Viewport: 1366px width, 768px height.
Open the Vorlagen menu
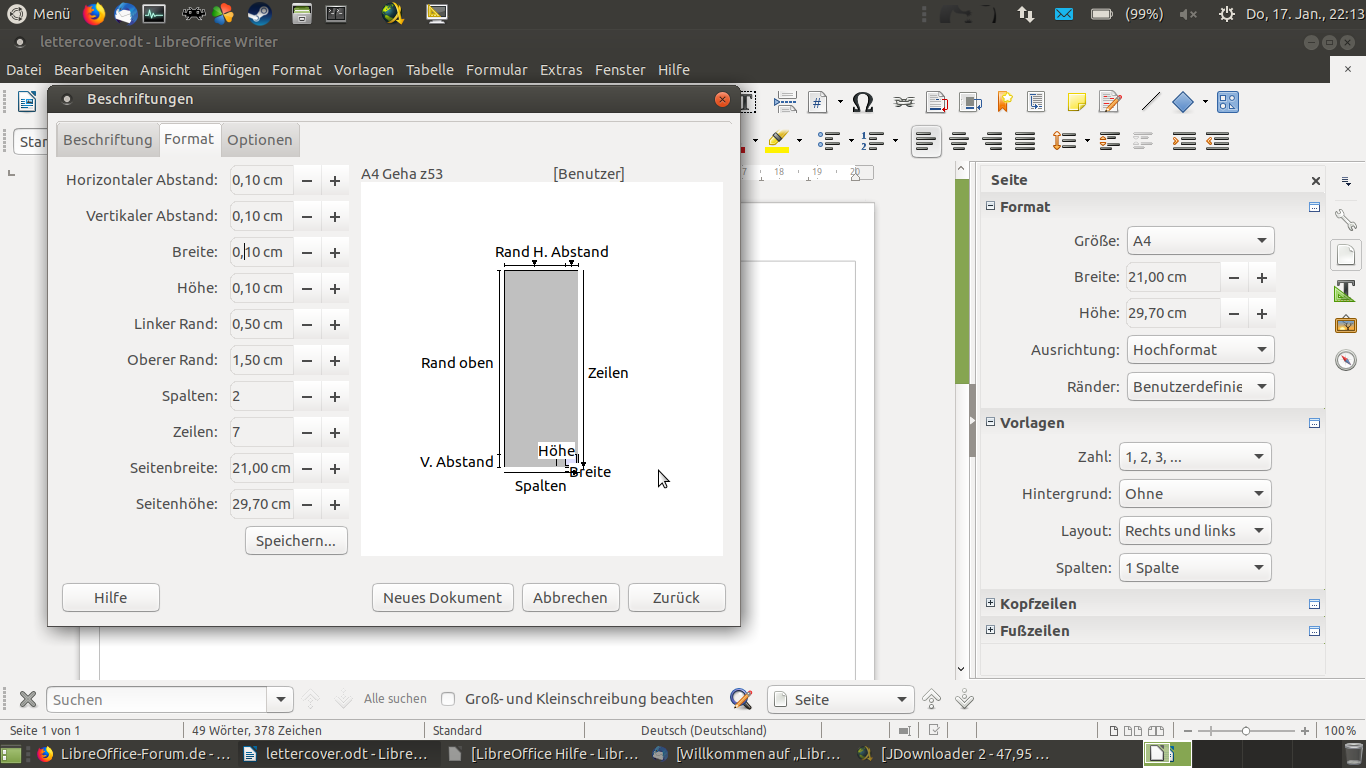pos(364,70)
